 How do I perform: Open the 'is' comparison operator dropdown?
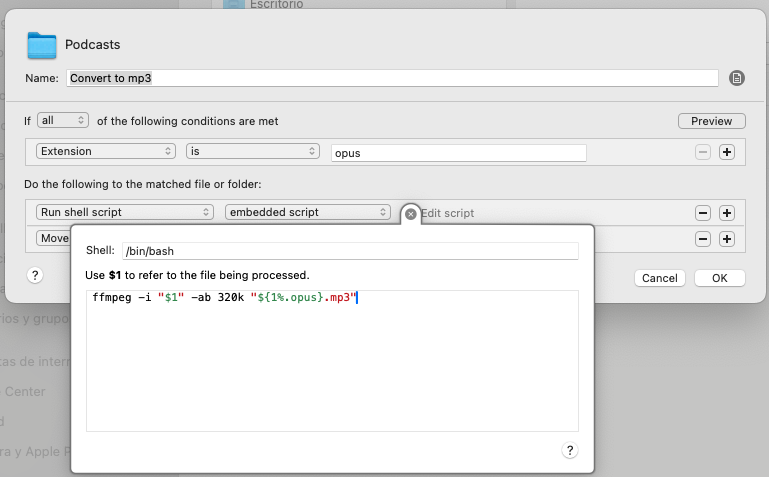pyautogui.click(x=252, y=152)
